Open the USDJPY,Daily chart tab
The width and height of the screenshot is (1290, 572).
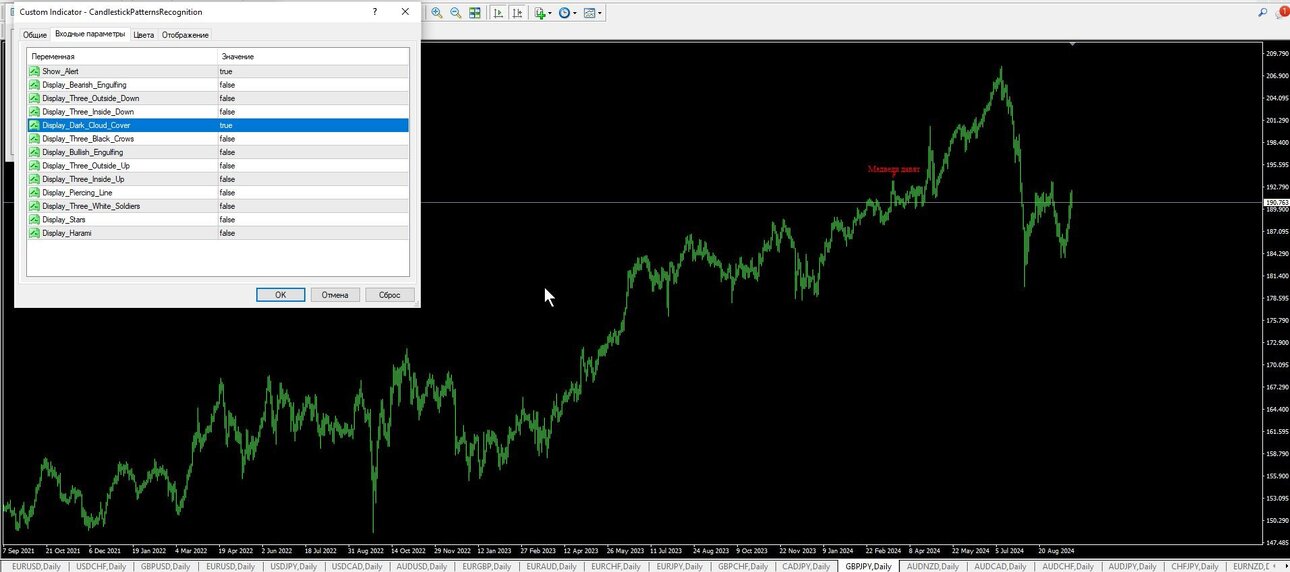tap(292, 566)
